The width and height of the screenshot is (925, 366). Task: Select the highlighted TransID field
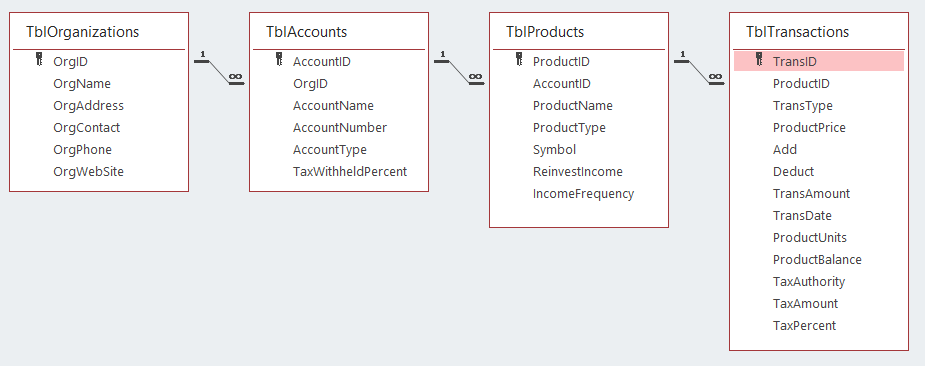pyautogui.click(x=819, y=61)
